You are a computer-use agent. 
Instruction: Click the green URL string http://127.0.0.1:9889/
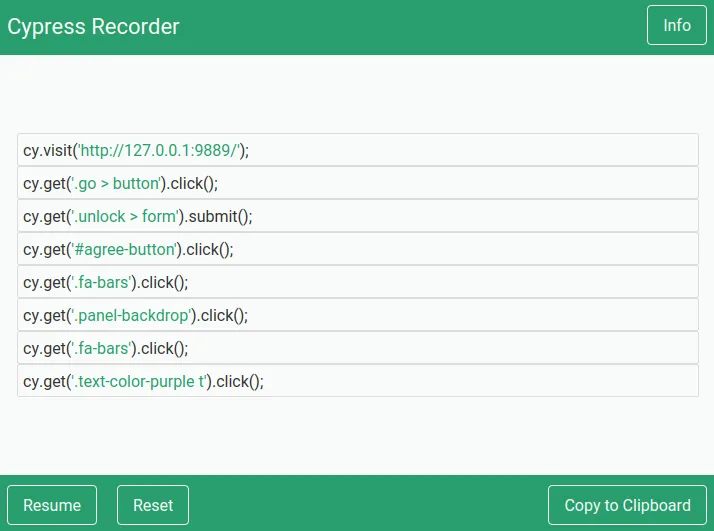pos(159,150)
